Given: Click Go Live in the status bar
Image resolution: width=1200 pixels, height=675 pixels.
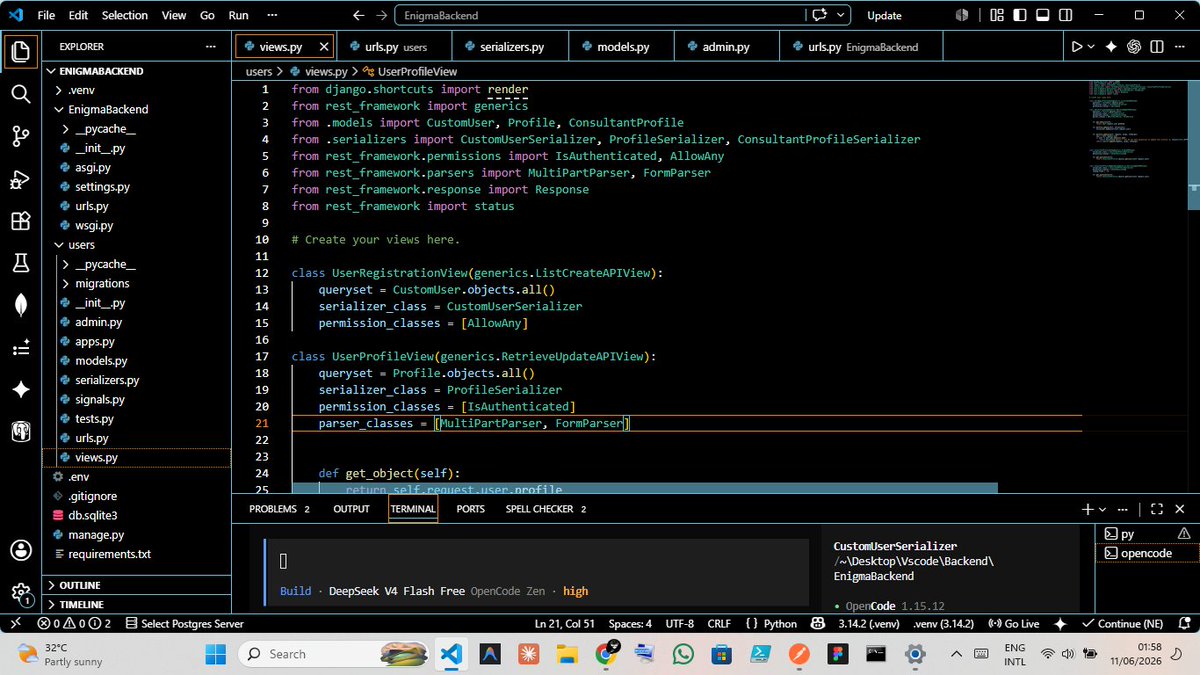Looking at the screenshot, I should tap(1013, 623).
